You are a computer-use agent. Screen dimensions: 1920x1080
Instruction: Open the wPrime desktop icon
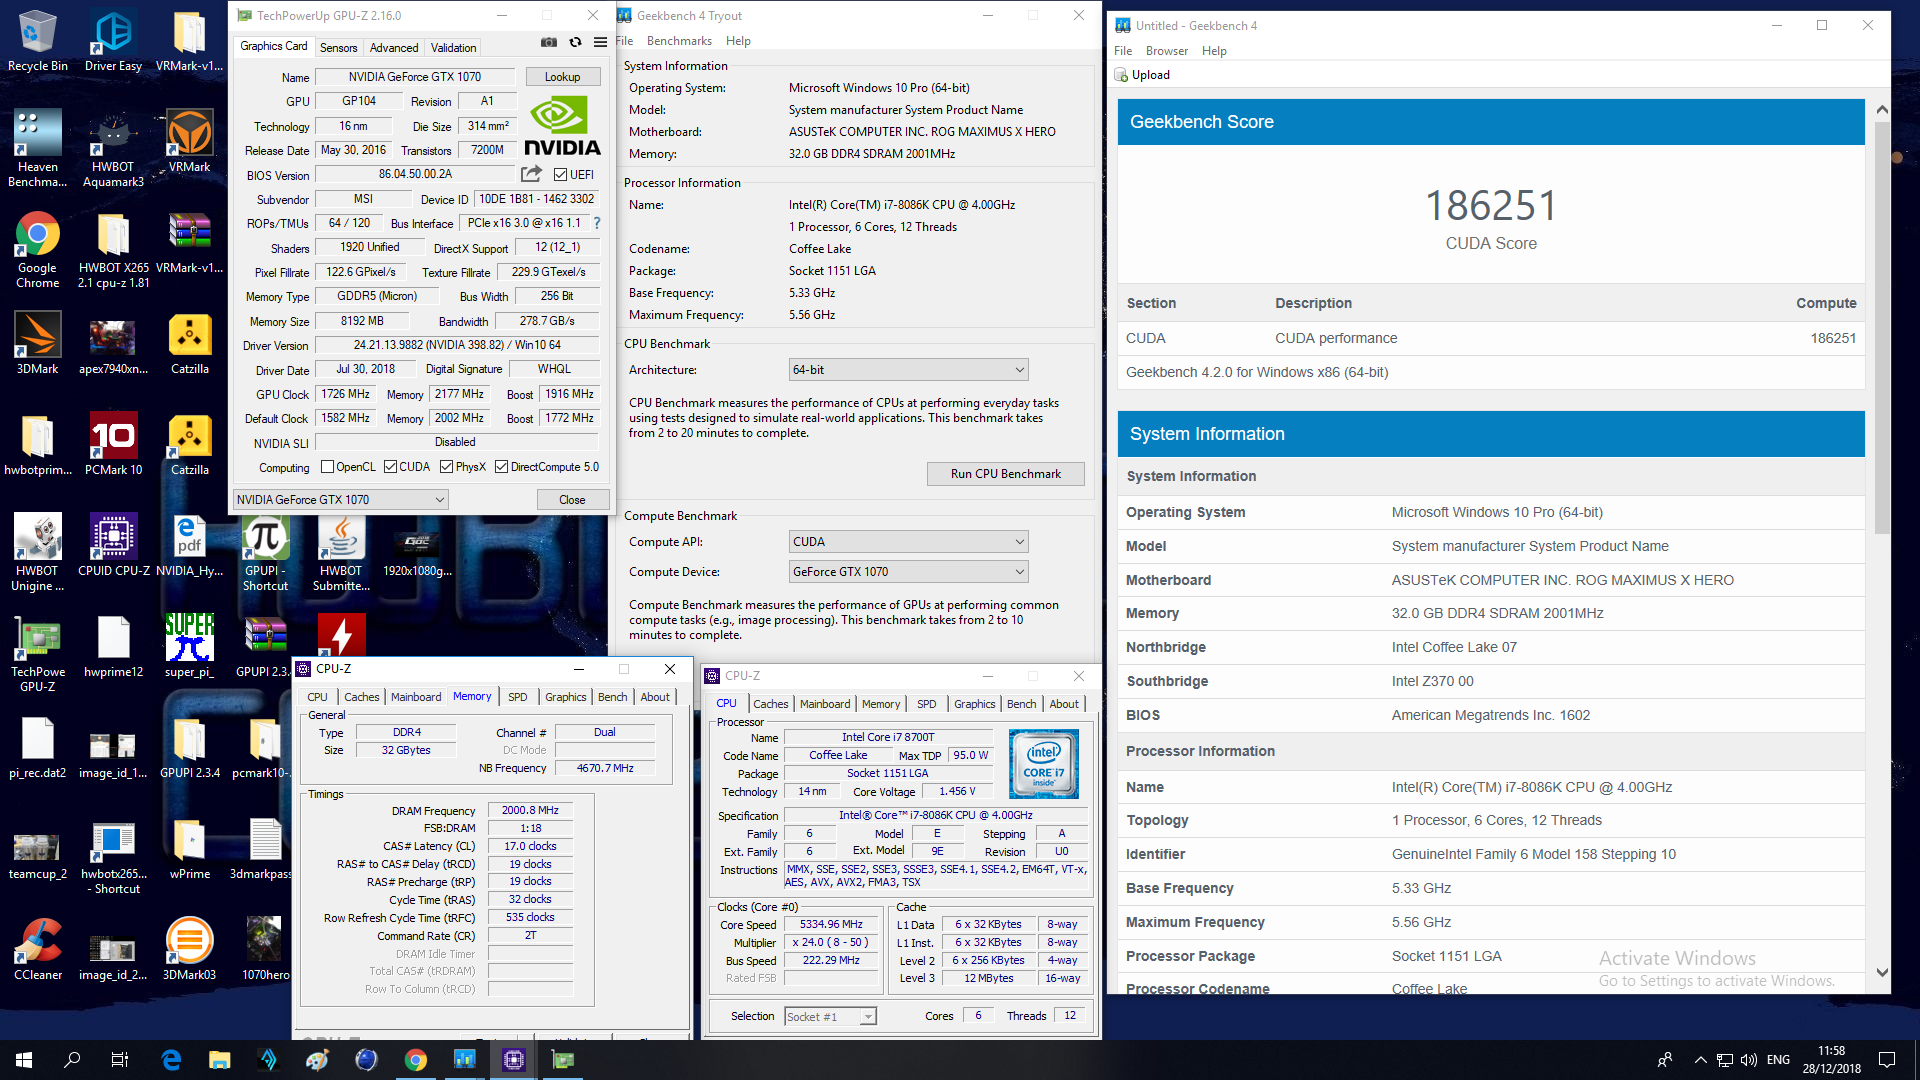[x=189, y=848]
